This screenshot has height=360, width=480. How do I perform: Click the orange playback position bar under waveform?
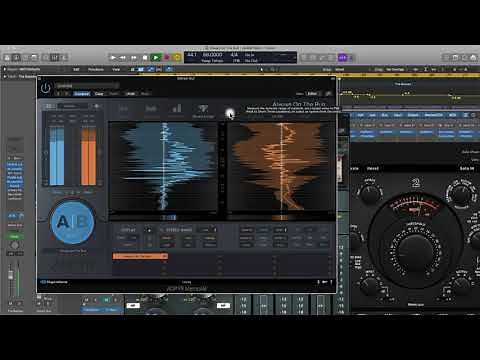pos(280,218)
